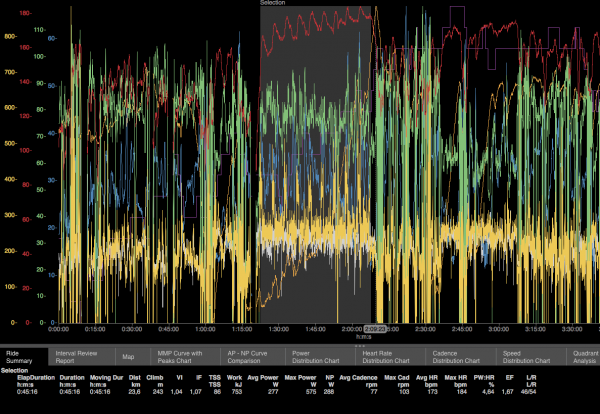Click the 1:00:00 tick on the time axis
This screenshot has width=600, height=414.
point(204,328)
